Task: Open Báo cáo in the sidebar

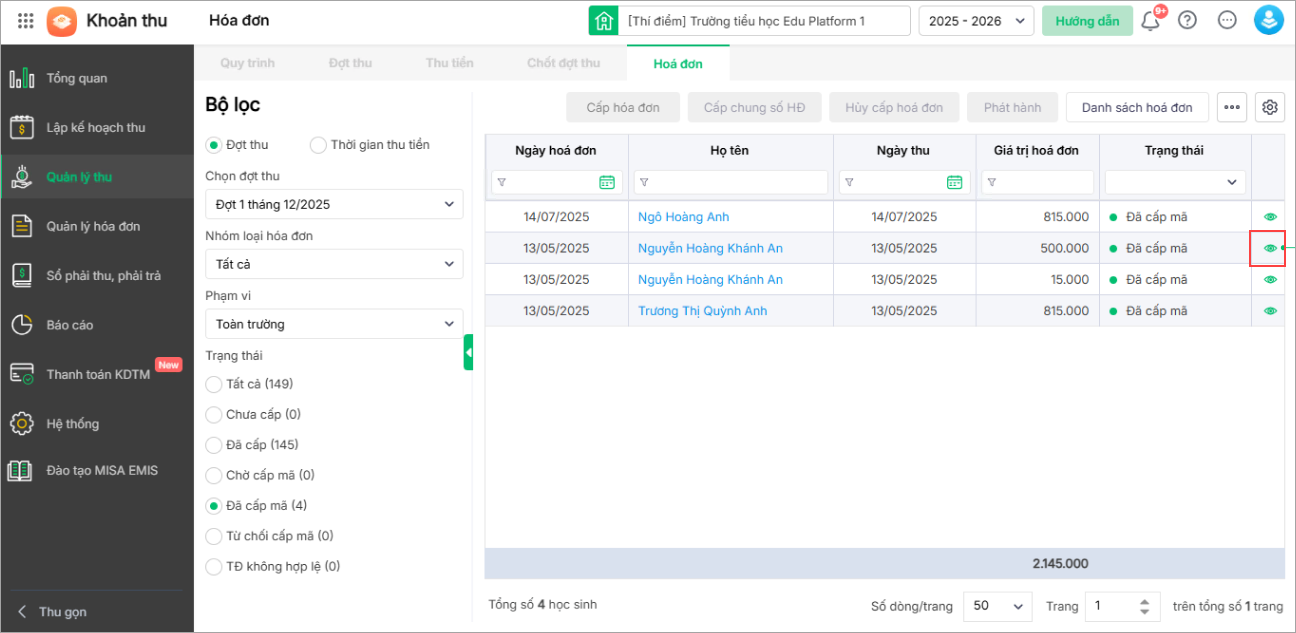Action: pos(70,325)
